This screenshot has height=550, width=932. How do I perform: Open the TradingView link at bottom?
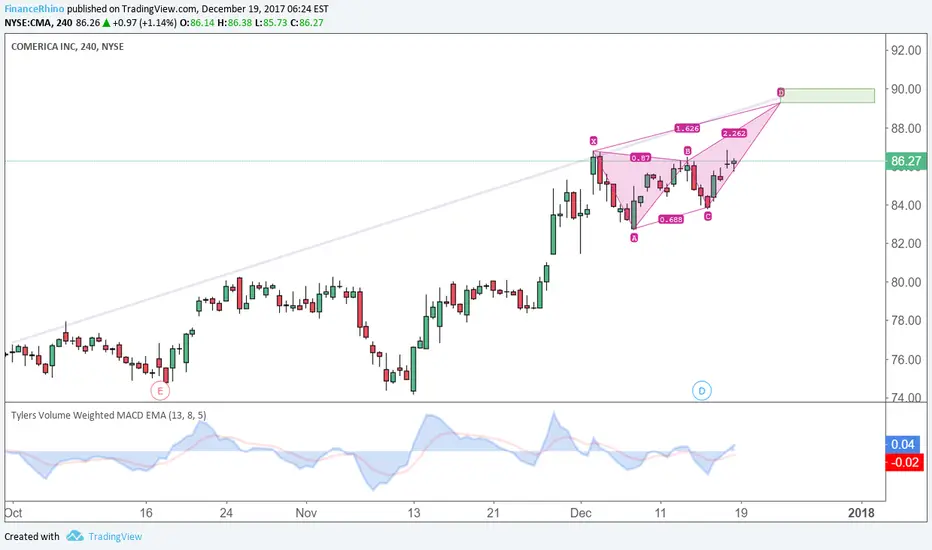(x=115, y=536)
